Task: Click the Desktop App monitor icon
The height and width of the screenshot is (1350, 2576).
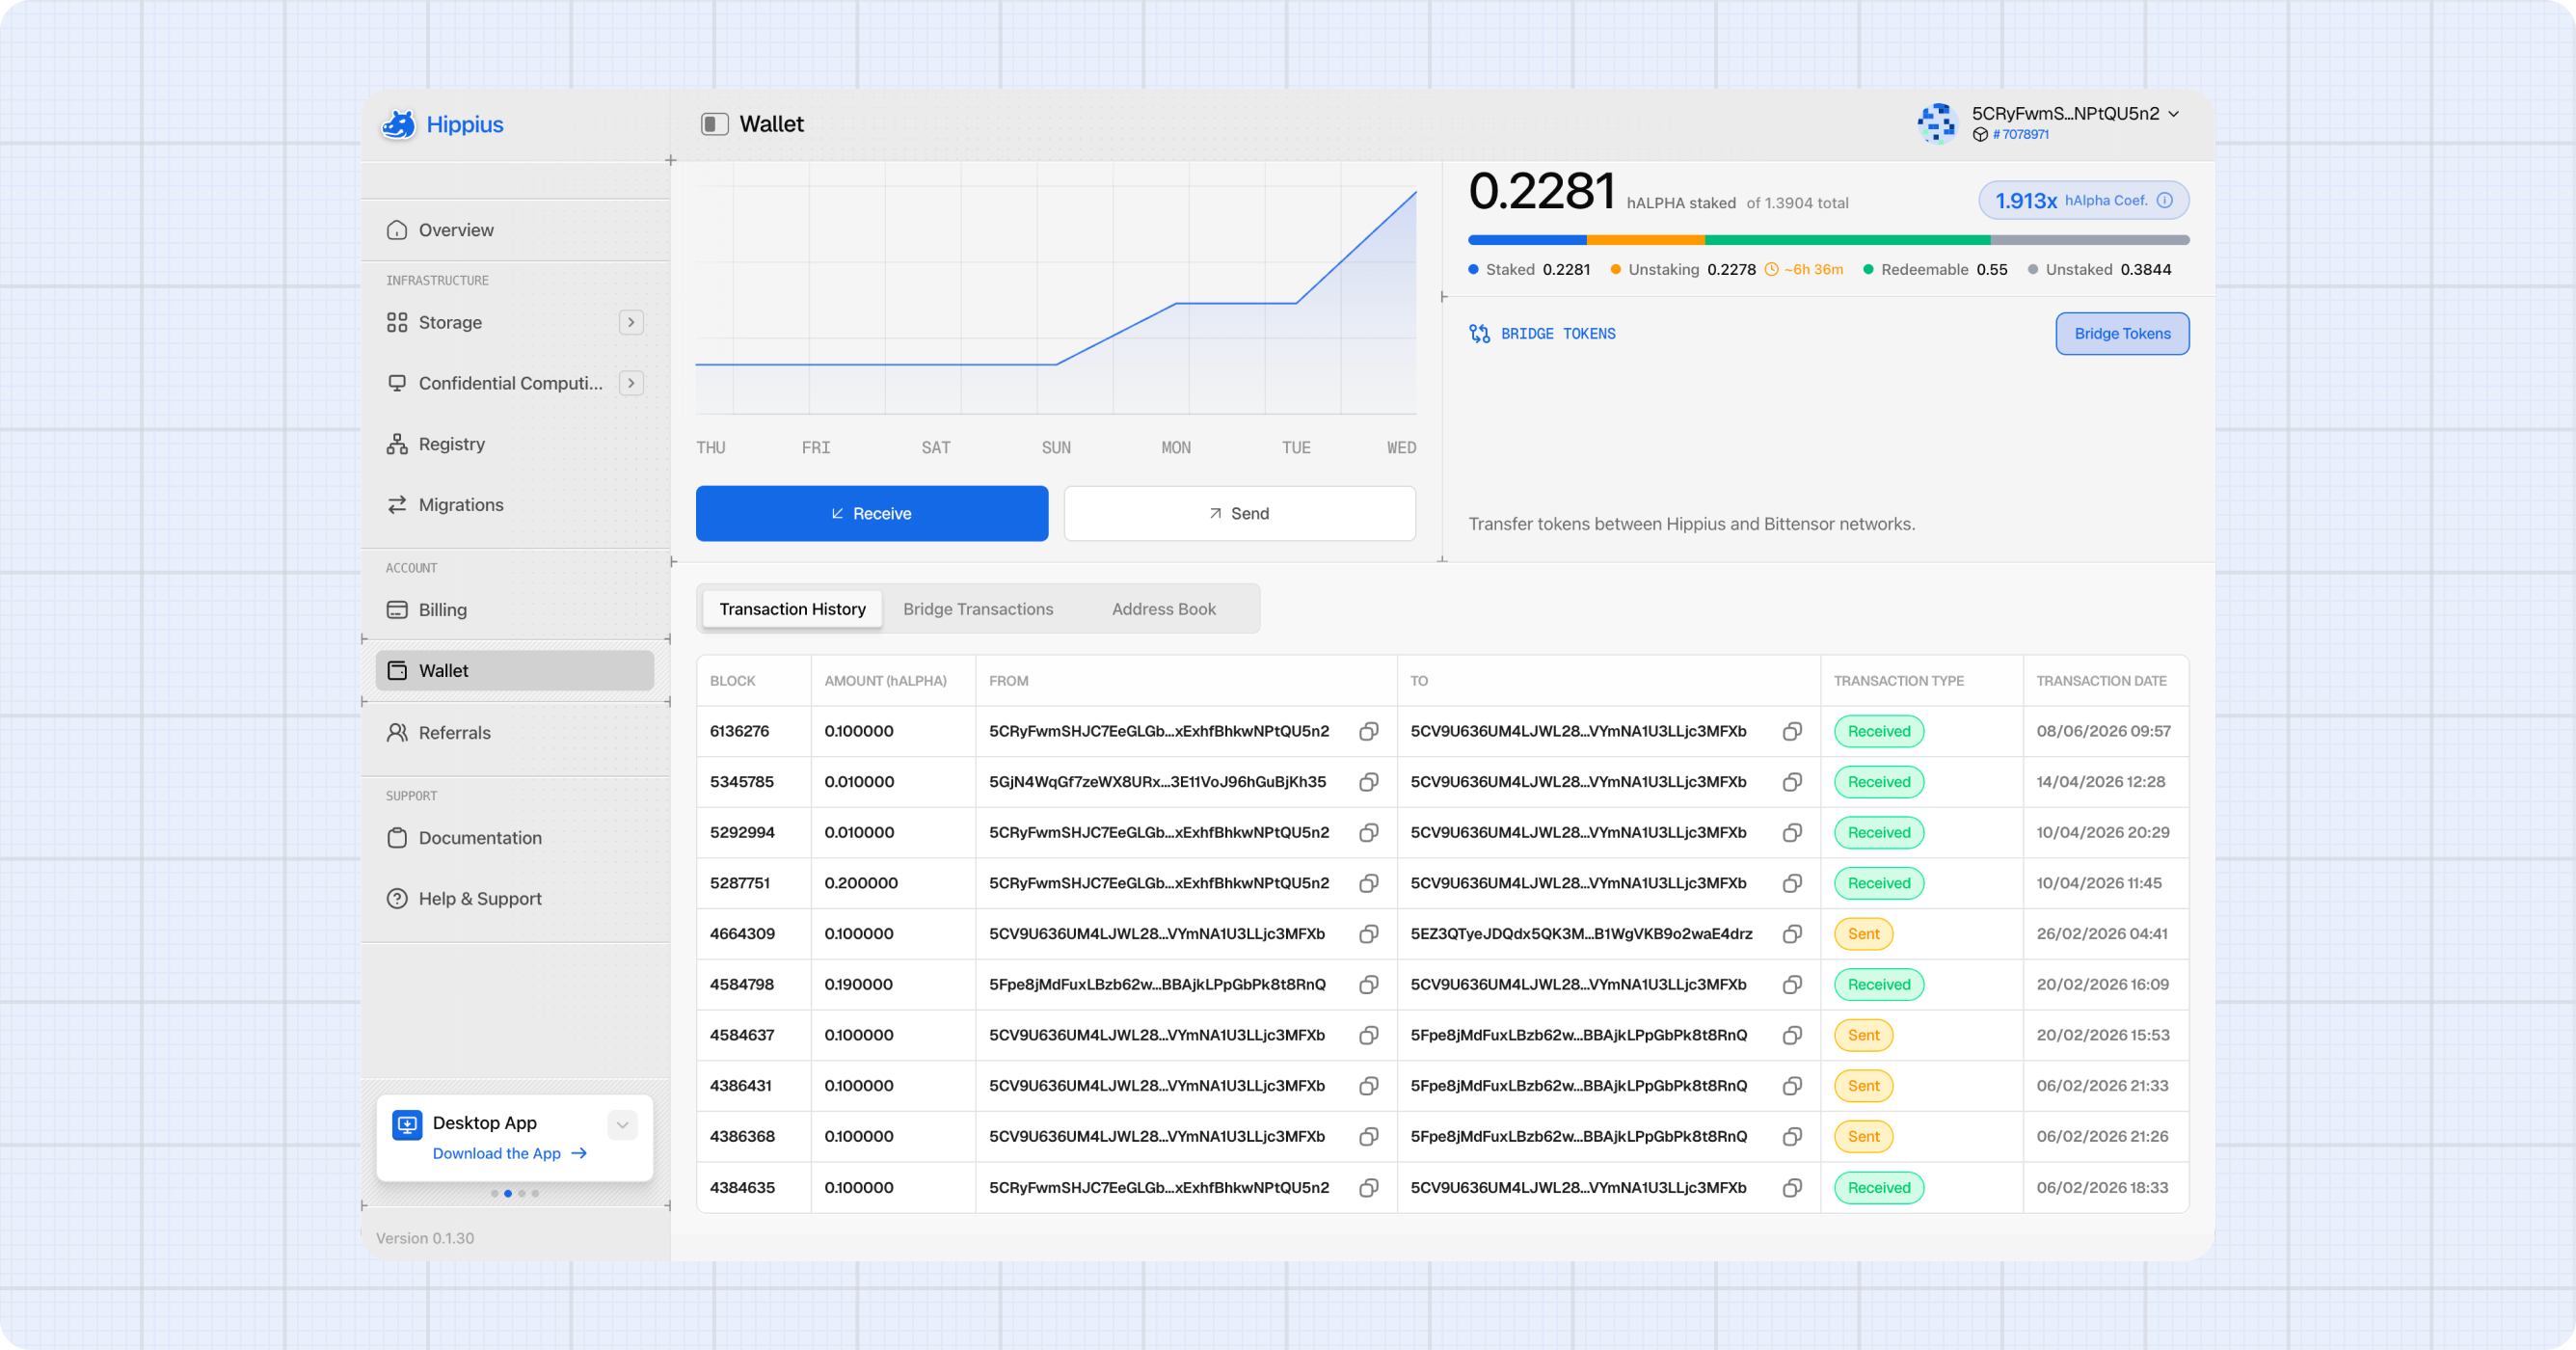Action: [x=407, y=1125]
